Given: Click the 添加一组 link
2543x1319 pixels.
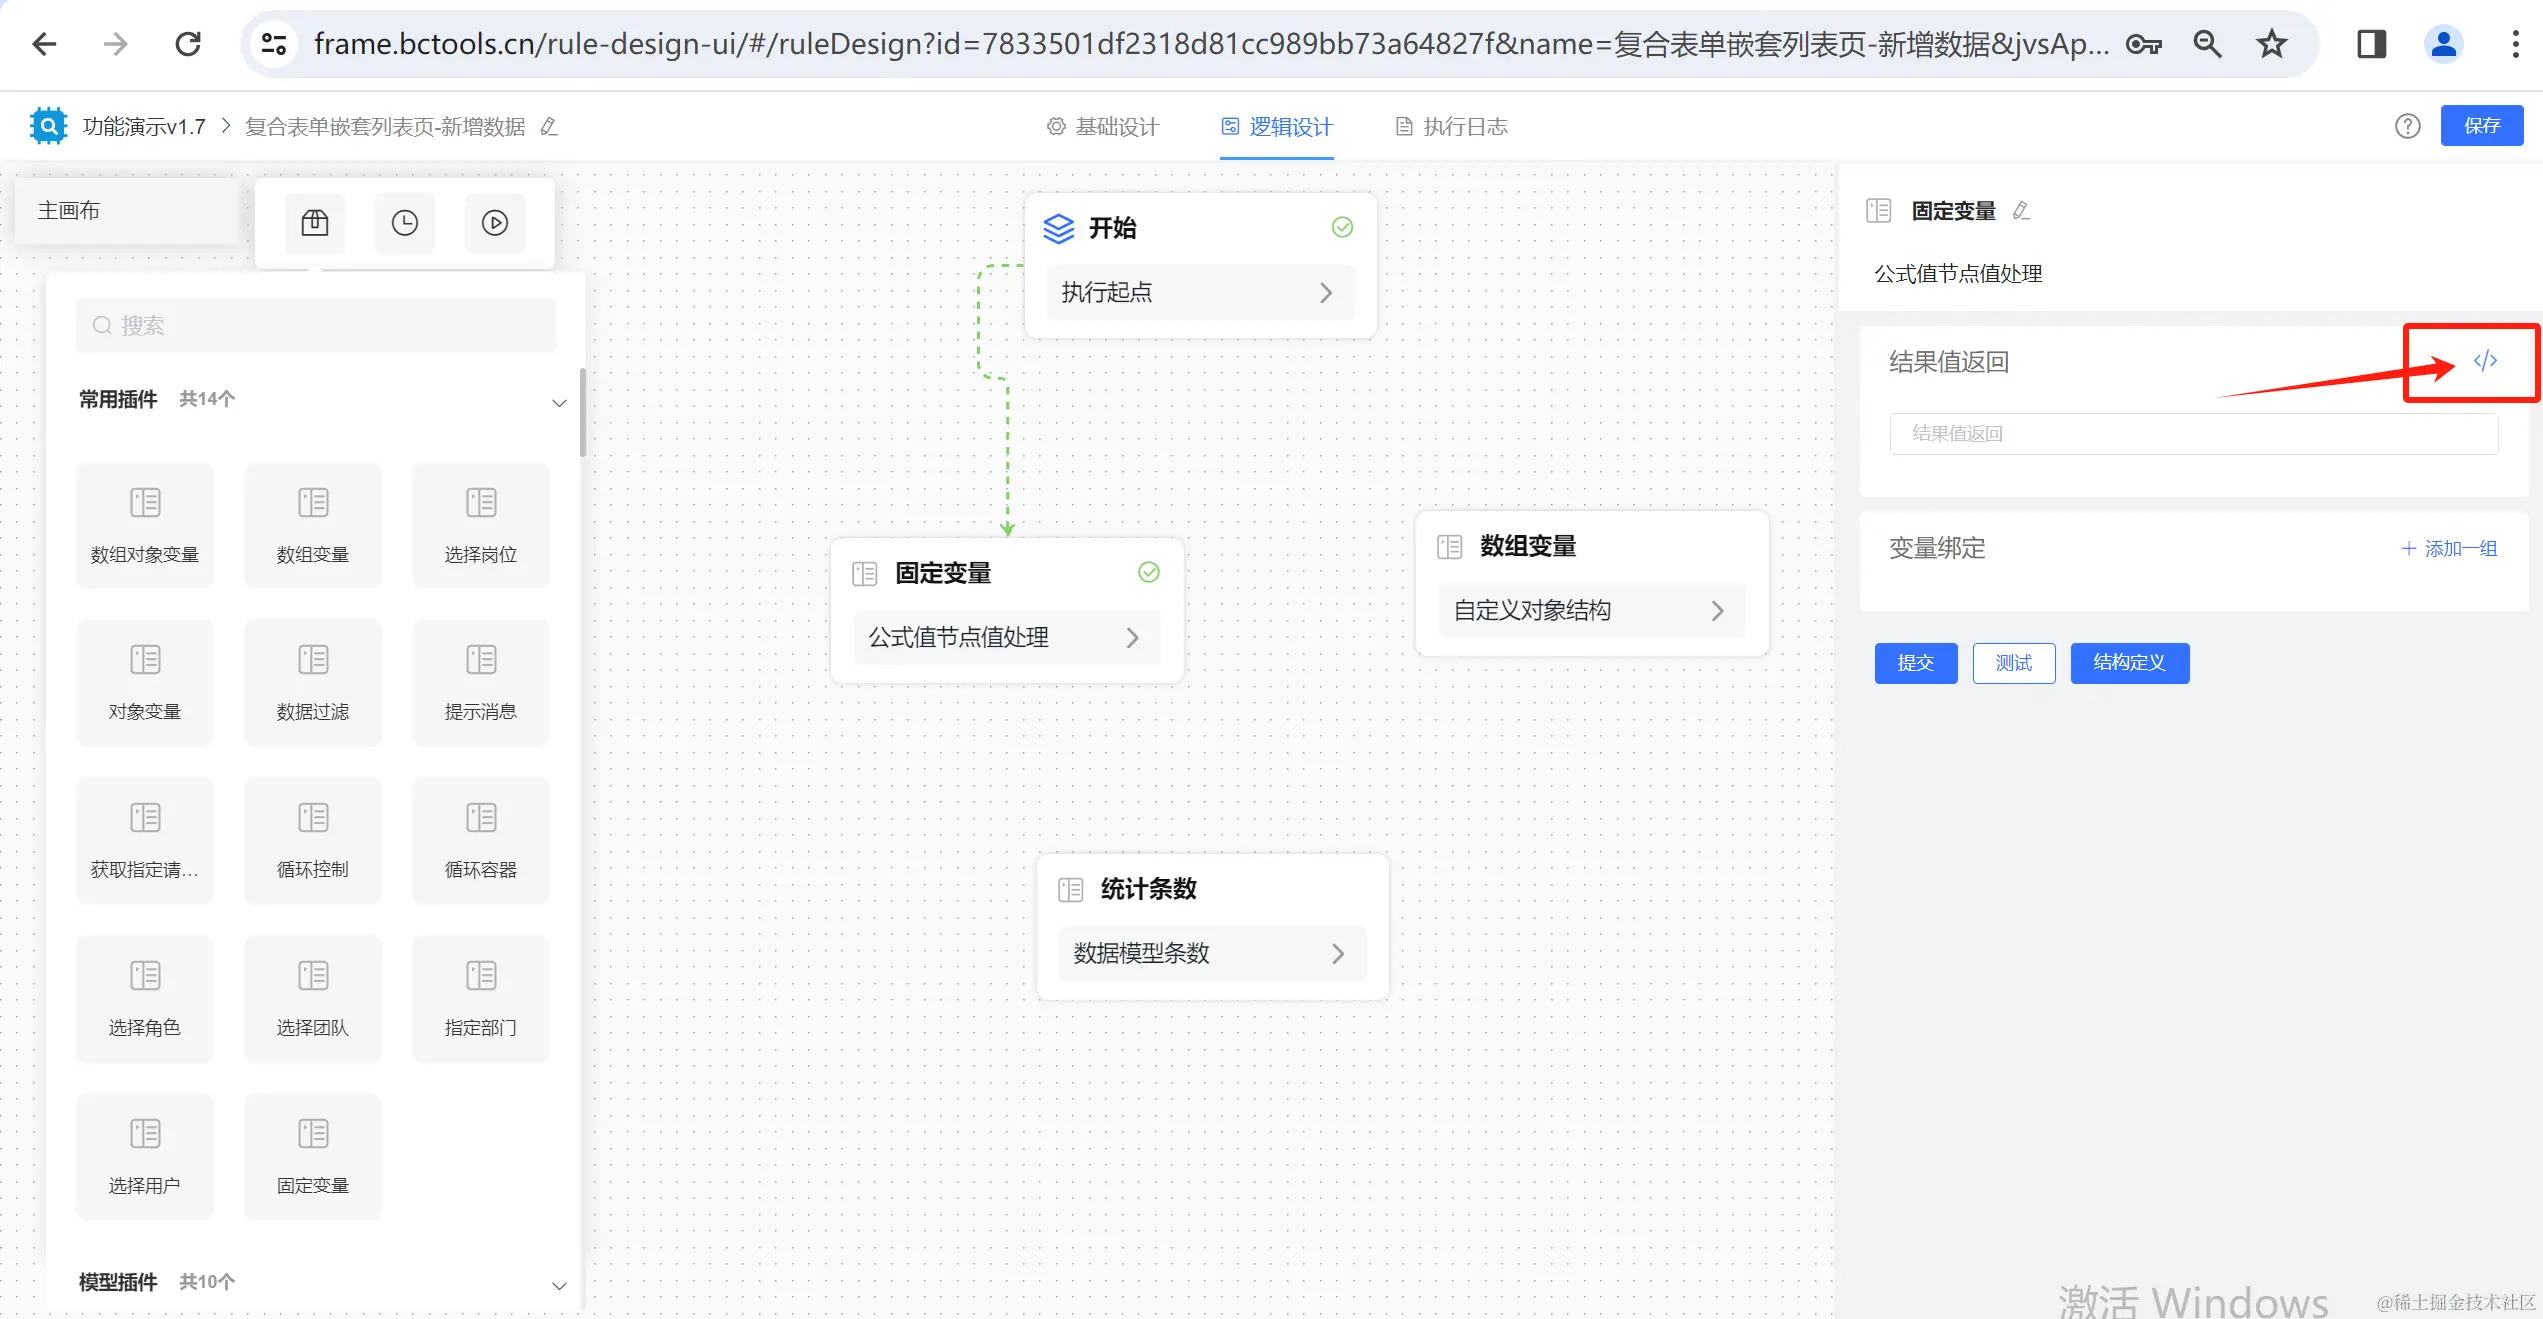Looking at the screenshot, I should (x=2449, y=549).
